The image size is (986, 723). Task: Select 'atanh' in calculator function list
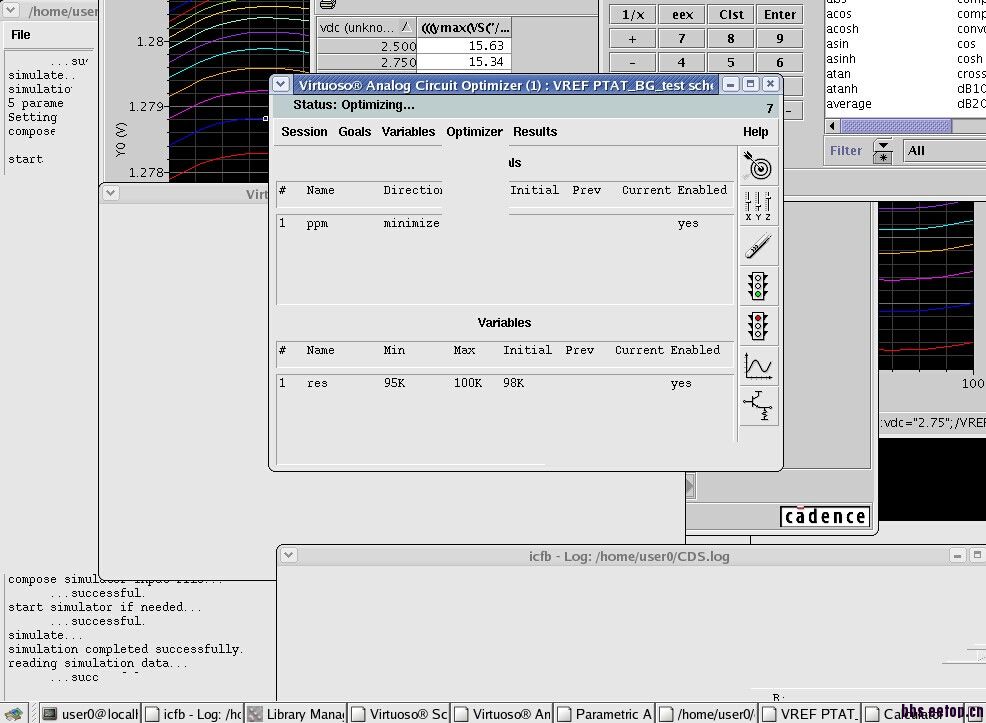tap(842, 89)
